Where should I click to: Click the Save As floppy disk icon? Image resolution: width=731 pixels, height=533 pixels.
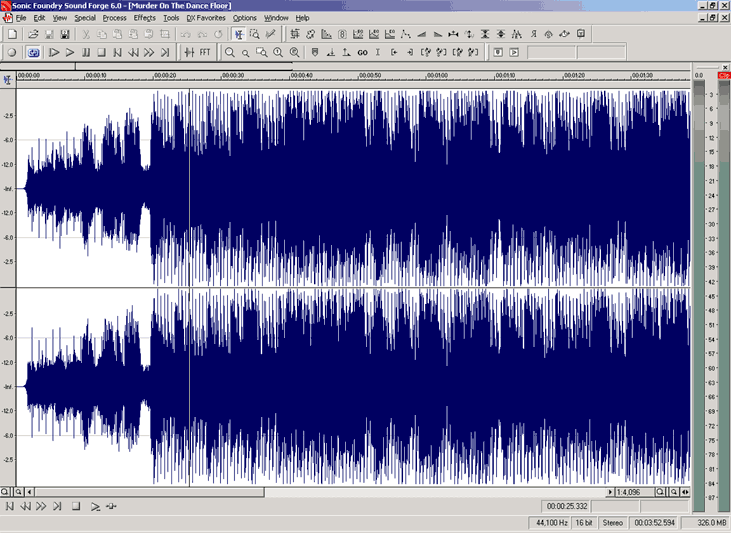click(x=65, y=34)
